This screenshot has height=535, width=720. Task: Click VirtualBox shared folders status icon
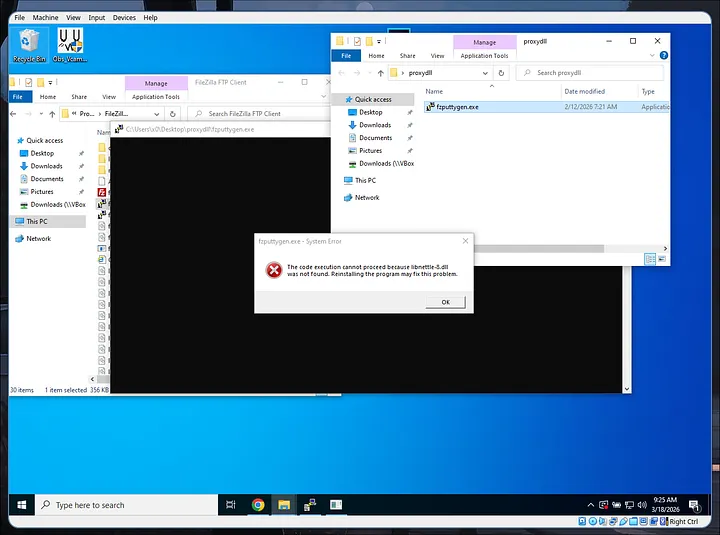click(x=634, y=521)
